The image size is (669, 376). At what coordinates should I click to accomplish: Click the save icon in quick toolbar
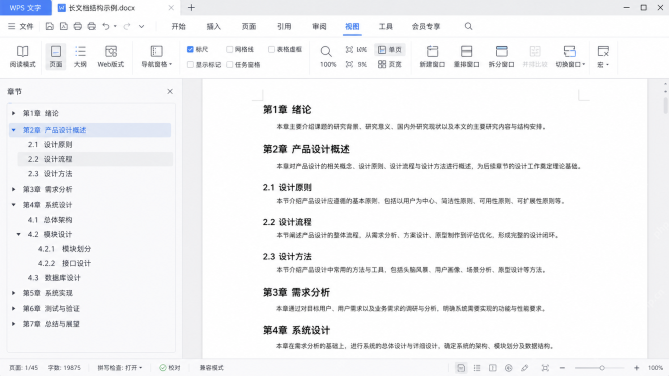(x=49, y=26)
